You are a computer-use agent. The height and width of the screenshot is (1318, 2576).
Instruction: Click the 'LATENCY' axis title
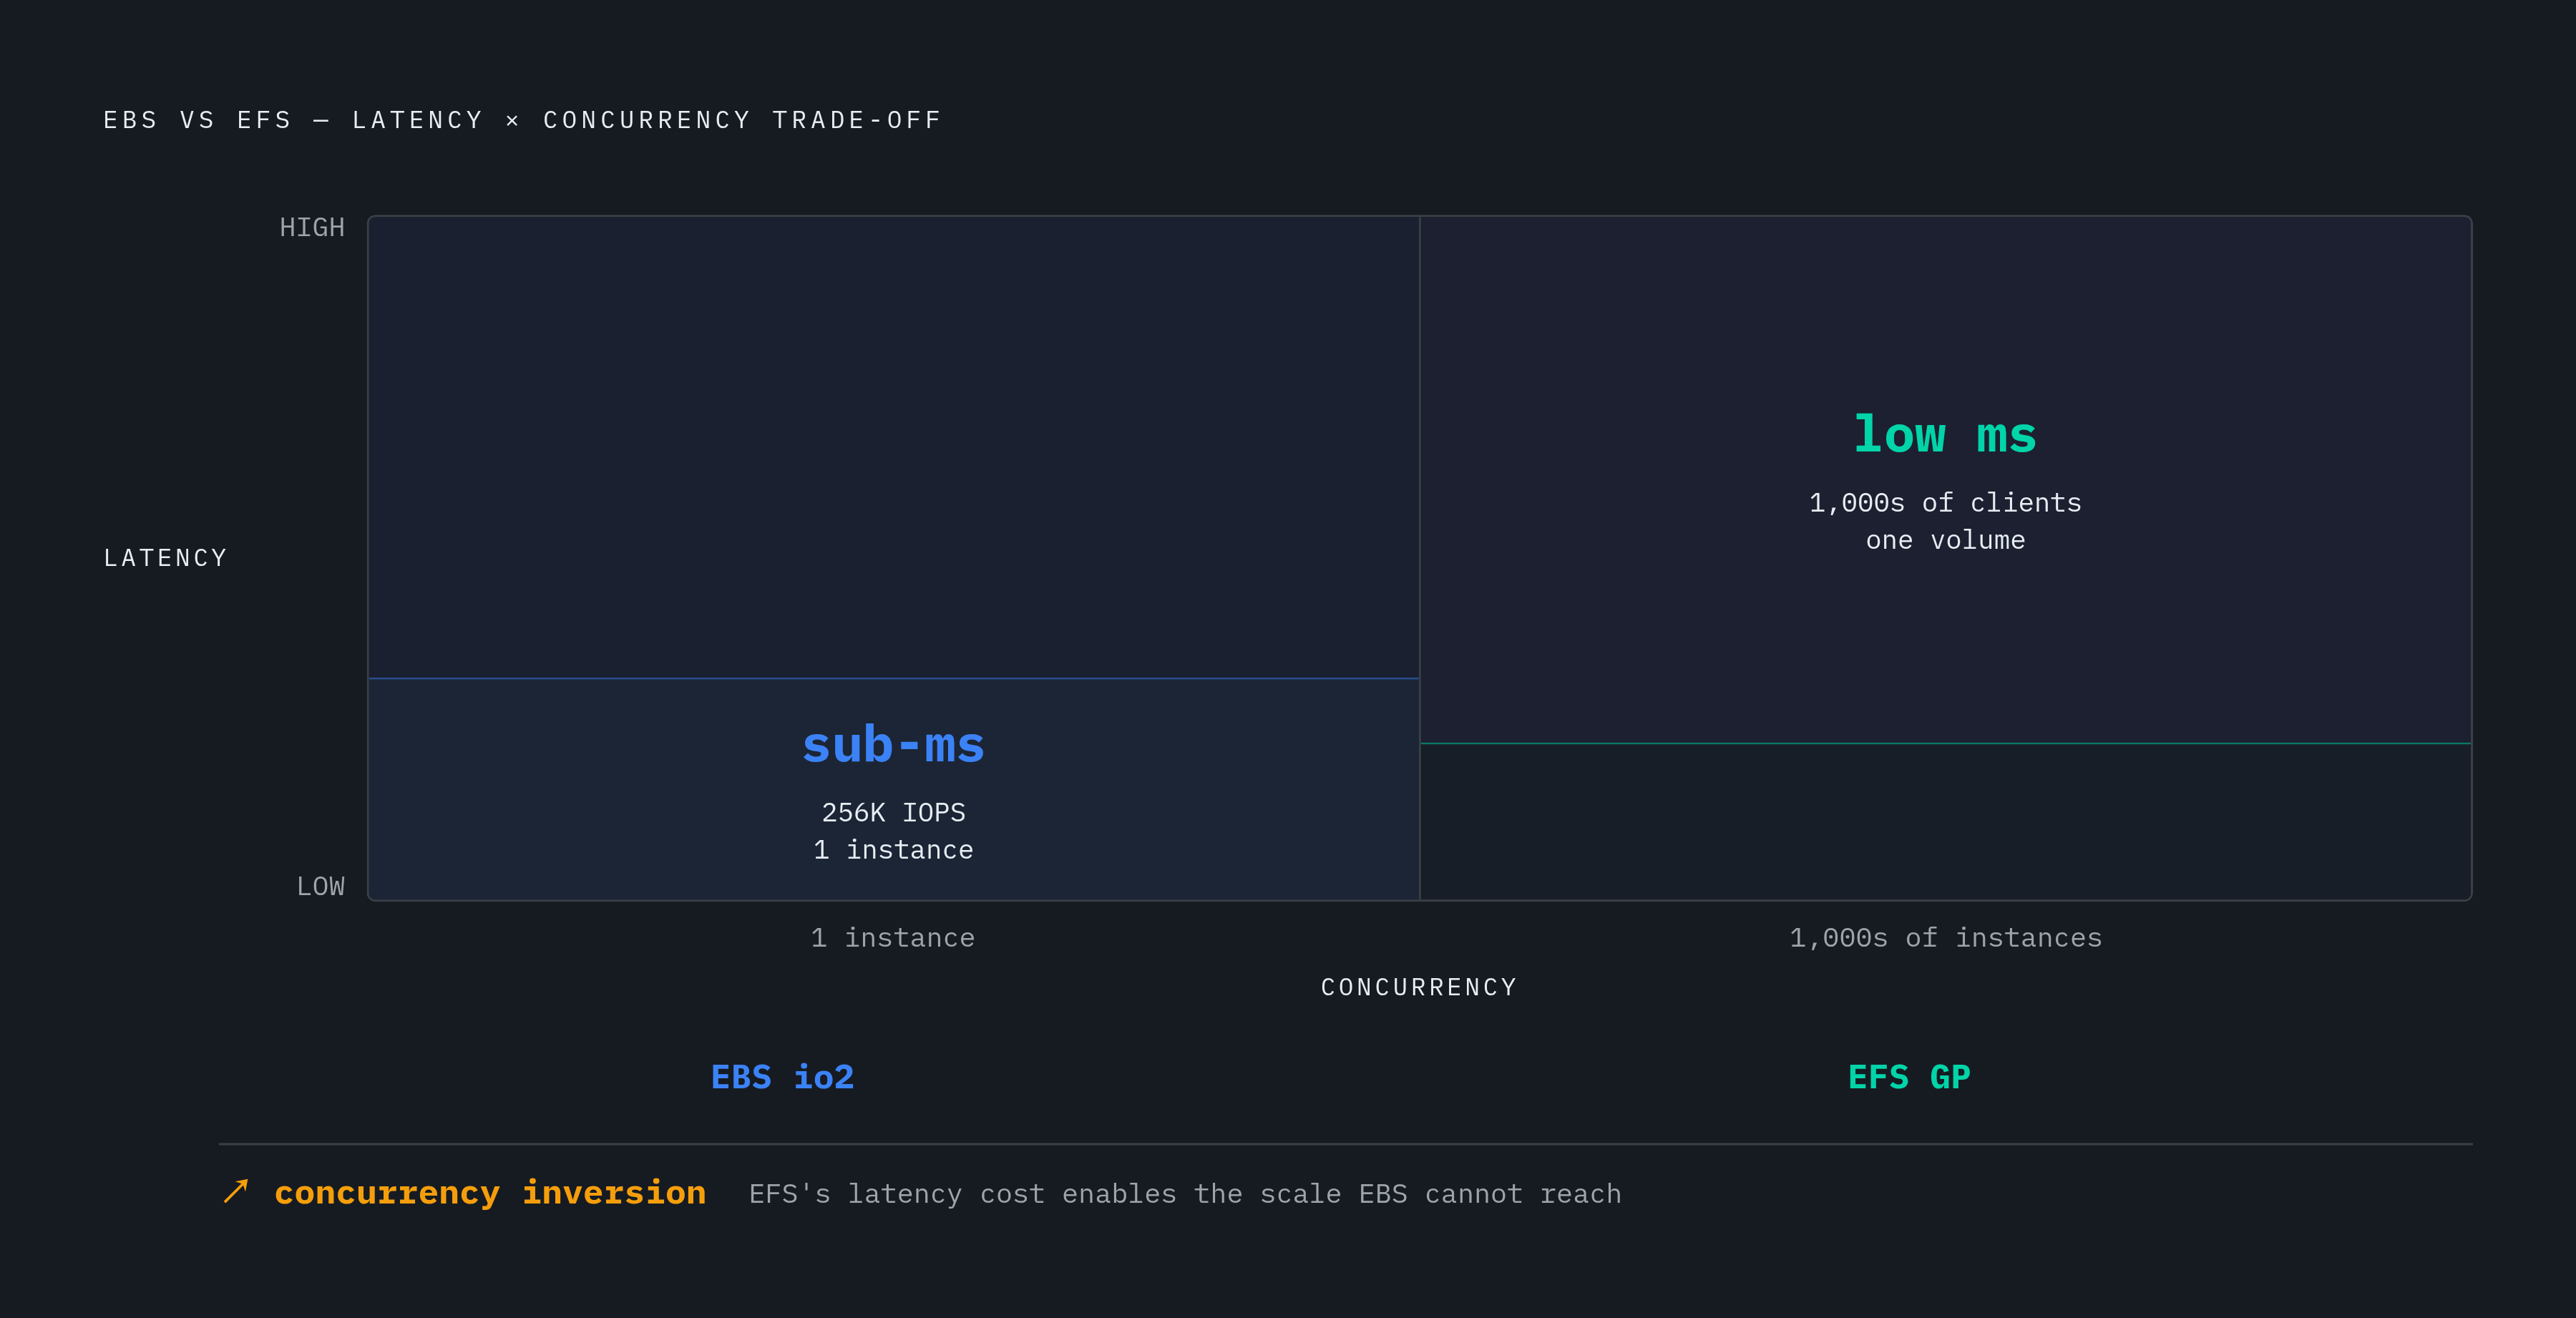[166, 558]
